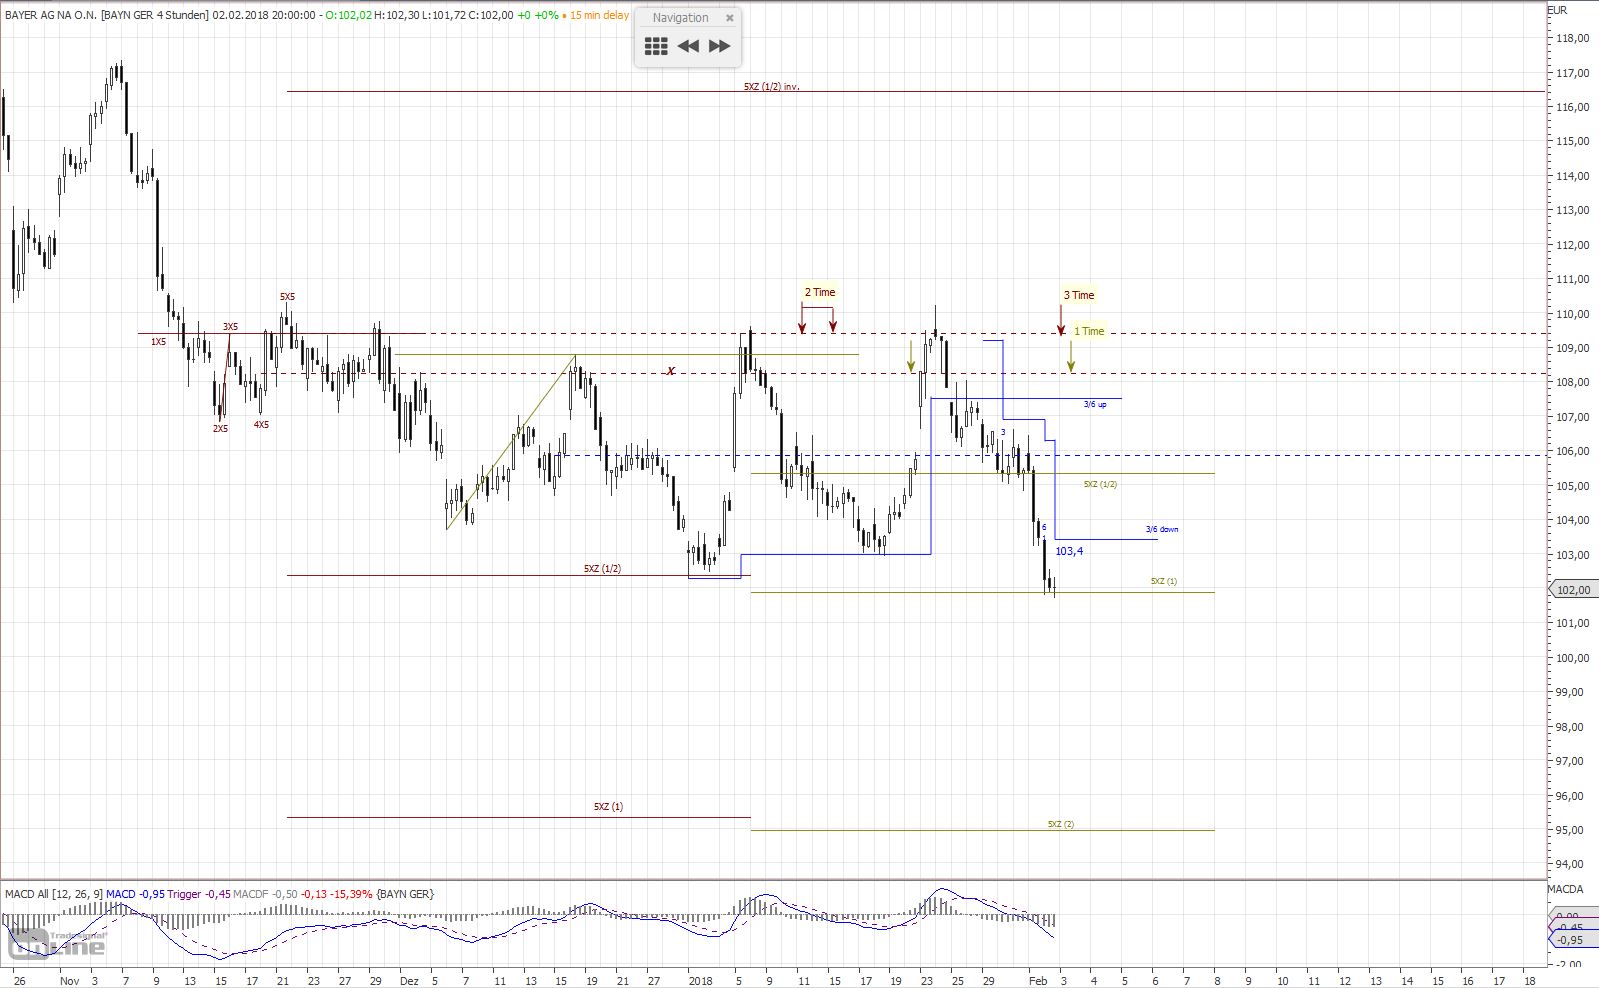
Task: Click the '3/6 down' level label
Action: 1162,529
